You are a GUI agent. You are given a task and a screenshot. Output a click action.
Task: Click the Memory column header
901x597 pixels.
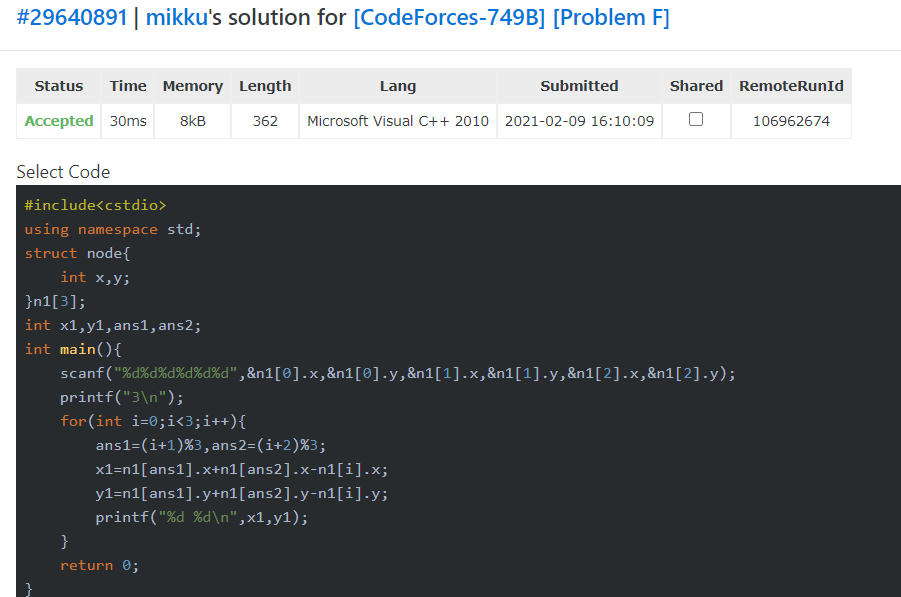click(x=193, y=86)
